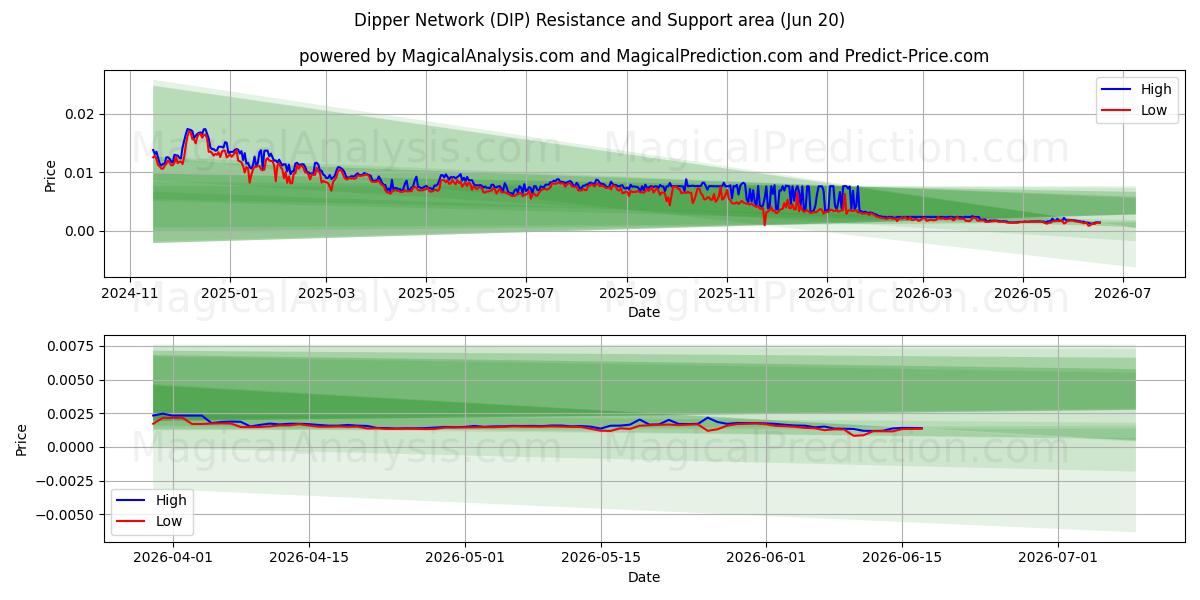Click the '2026-05-01' date tick label
Image resolution: width=1200 pixels, height=600 pixels.
click(x=466, y=559)
